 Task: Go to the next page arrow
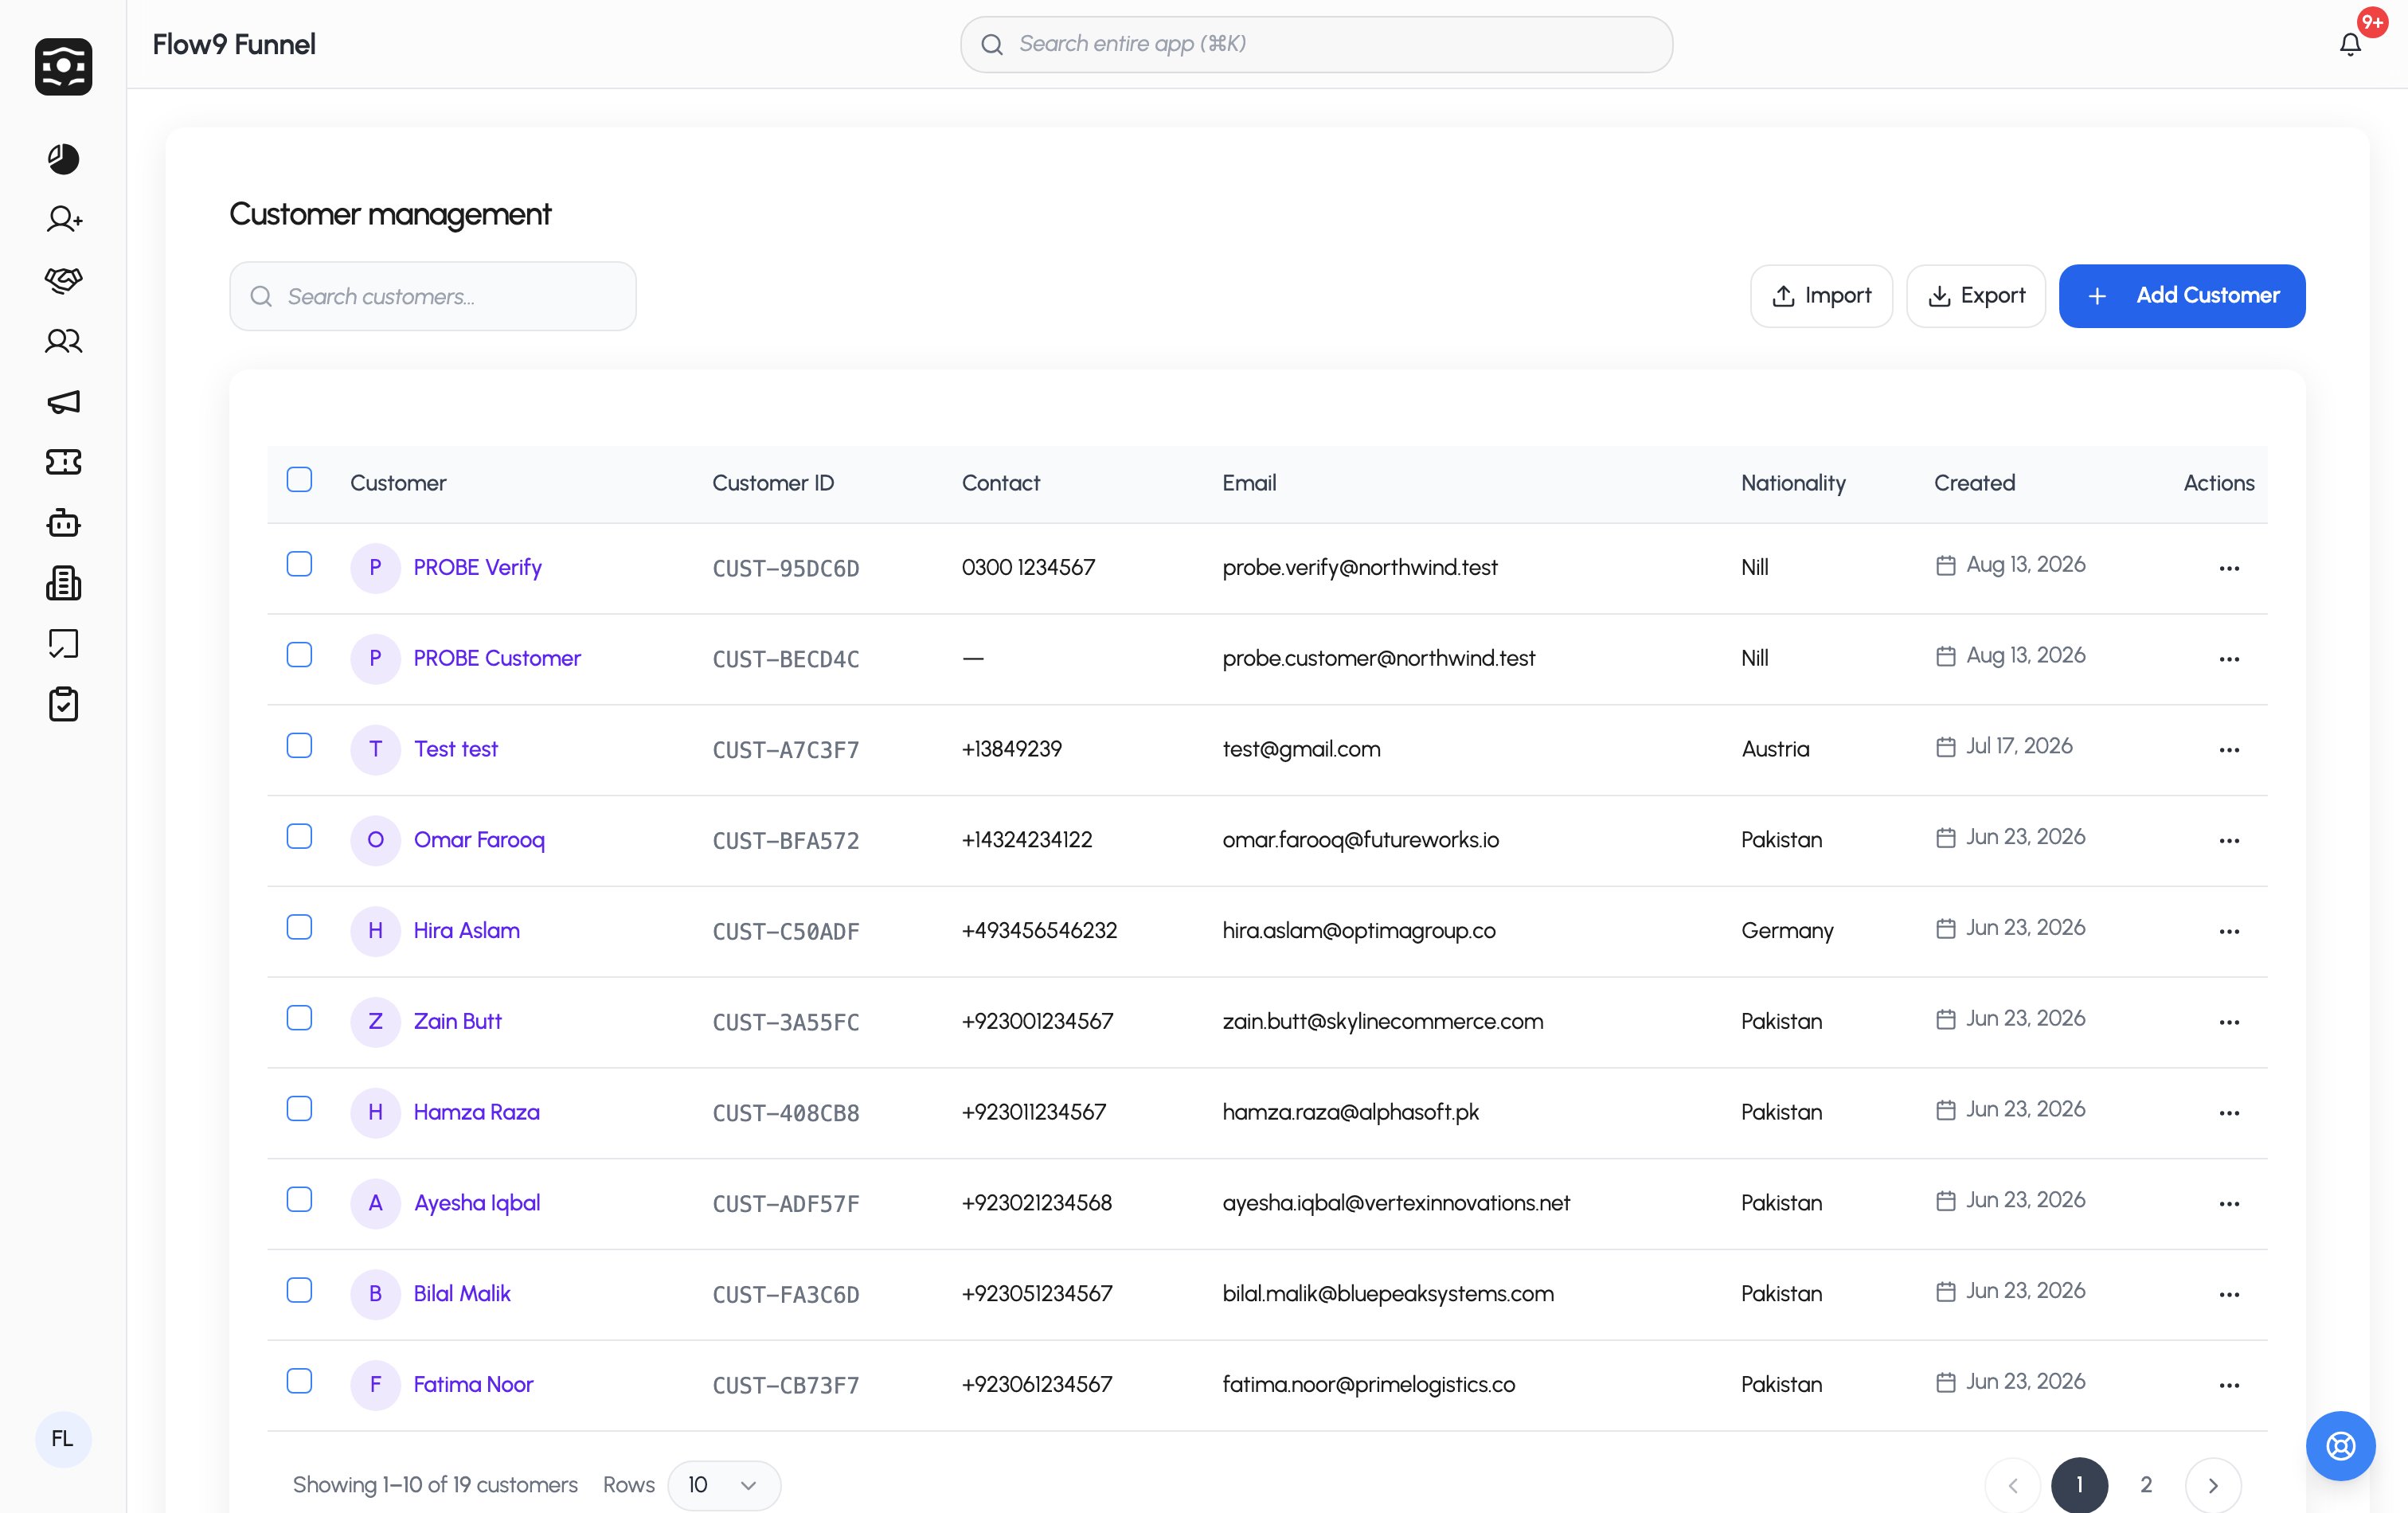pos(2213,1485)
